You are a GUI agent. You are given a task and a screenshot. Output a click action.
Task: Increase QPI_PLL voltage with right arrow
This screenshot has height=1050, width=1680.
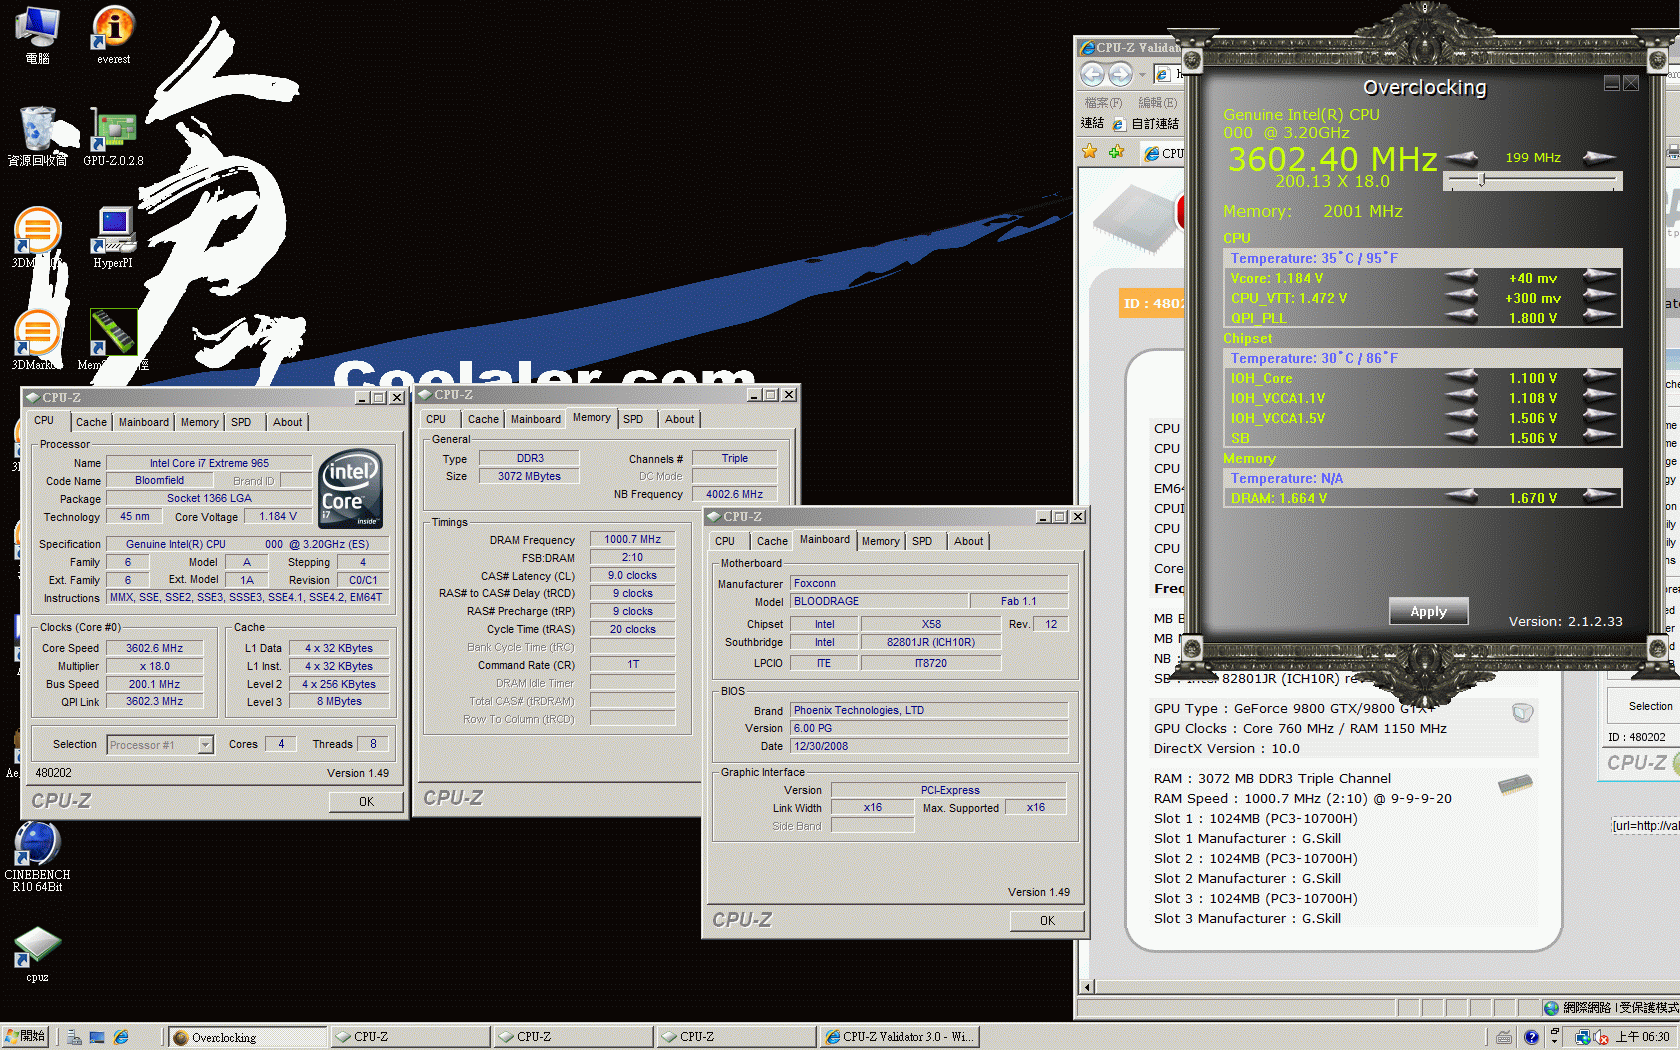point(1599,317)
